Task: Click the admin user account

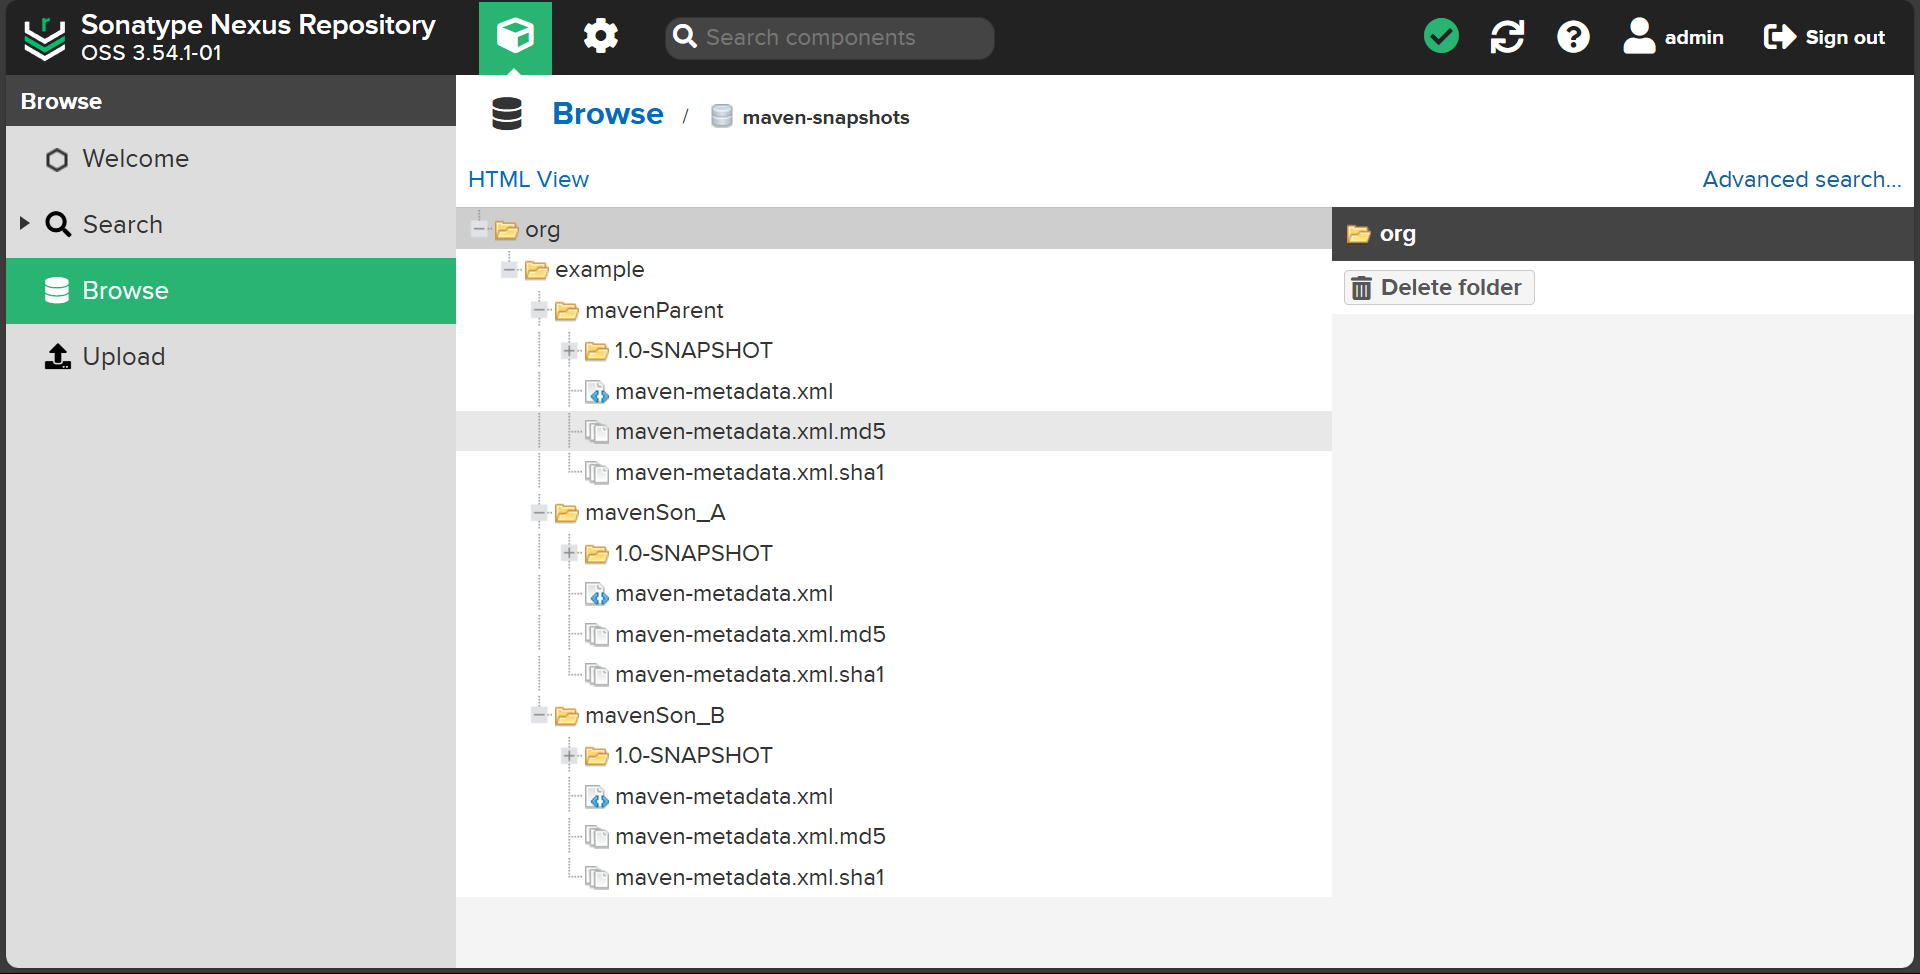Action: (x=1673, y=37)
